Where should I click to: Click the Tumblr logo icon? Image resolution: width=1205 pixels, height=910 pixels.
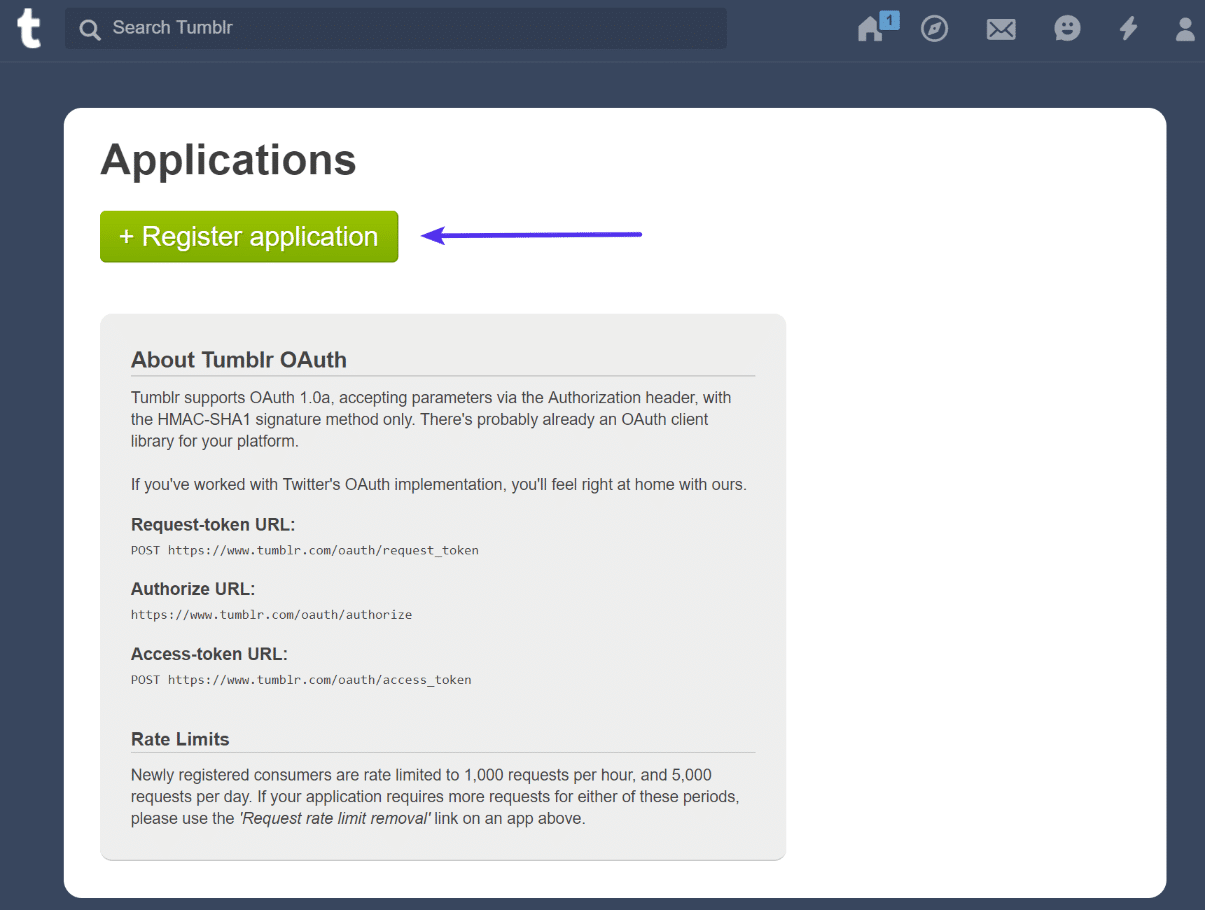tap(28, 28)
